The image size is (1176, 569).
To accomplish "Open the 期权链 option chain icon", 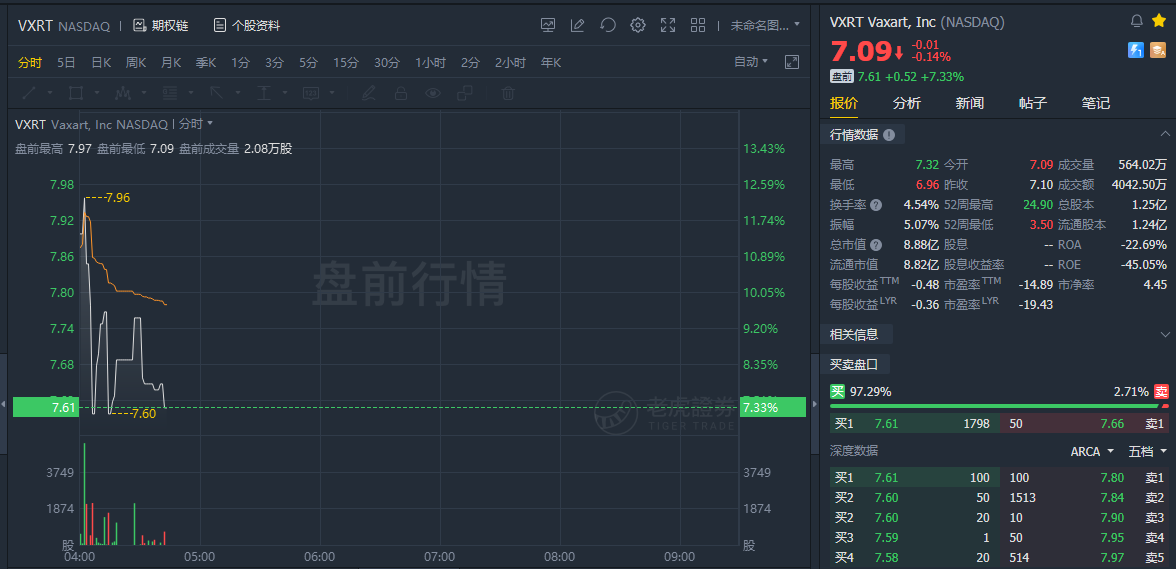I will [140, 25].
